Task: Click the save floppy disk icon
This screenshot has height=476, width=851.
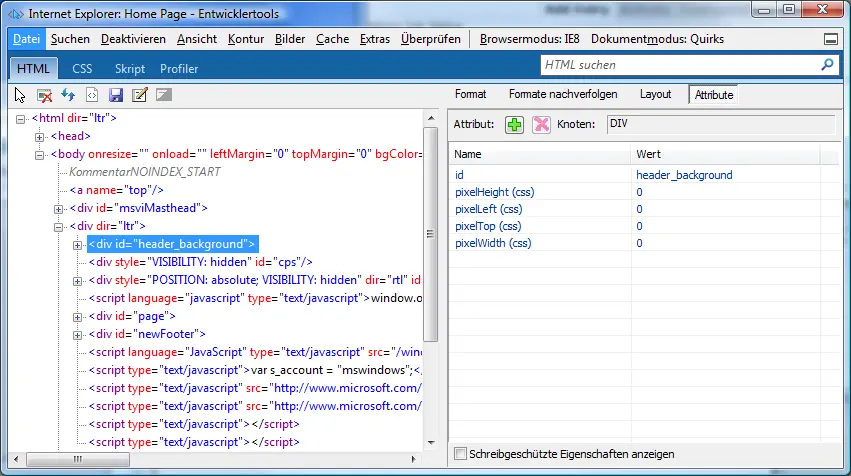Action: coord(116,95)
